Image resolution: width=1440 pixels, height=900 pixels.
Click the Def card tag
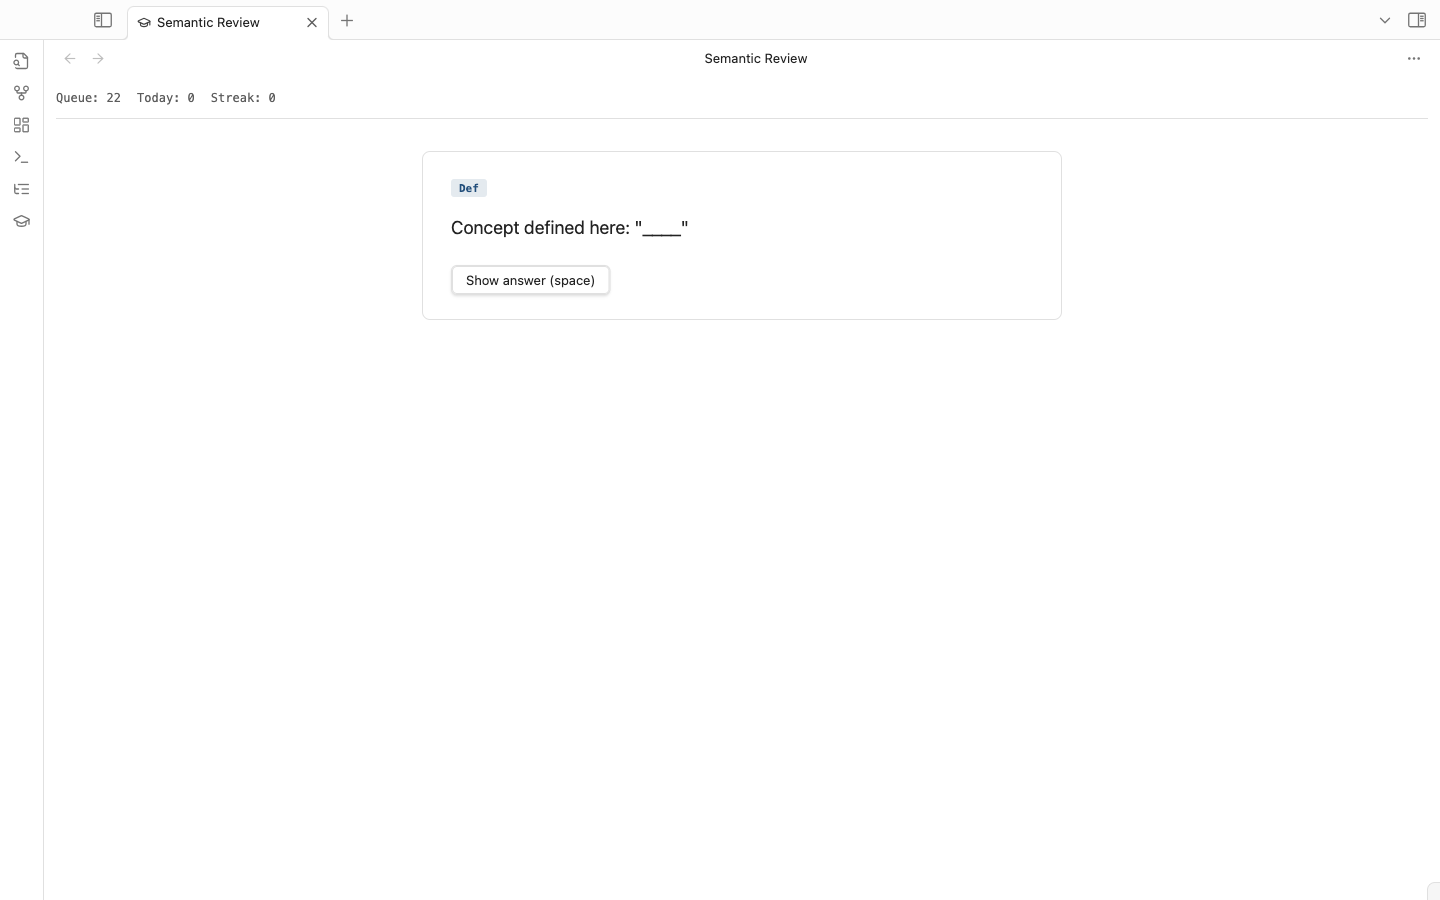(469, 188)
